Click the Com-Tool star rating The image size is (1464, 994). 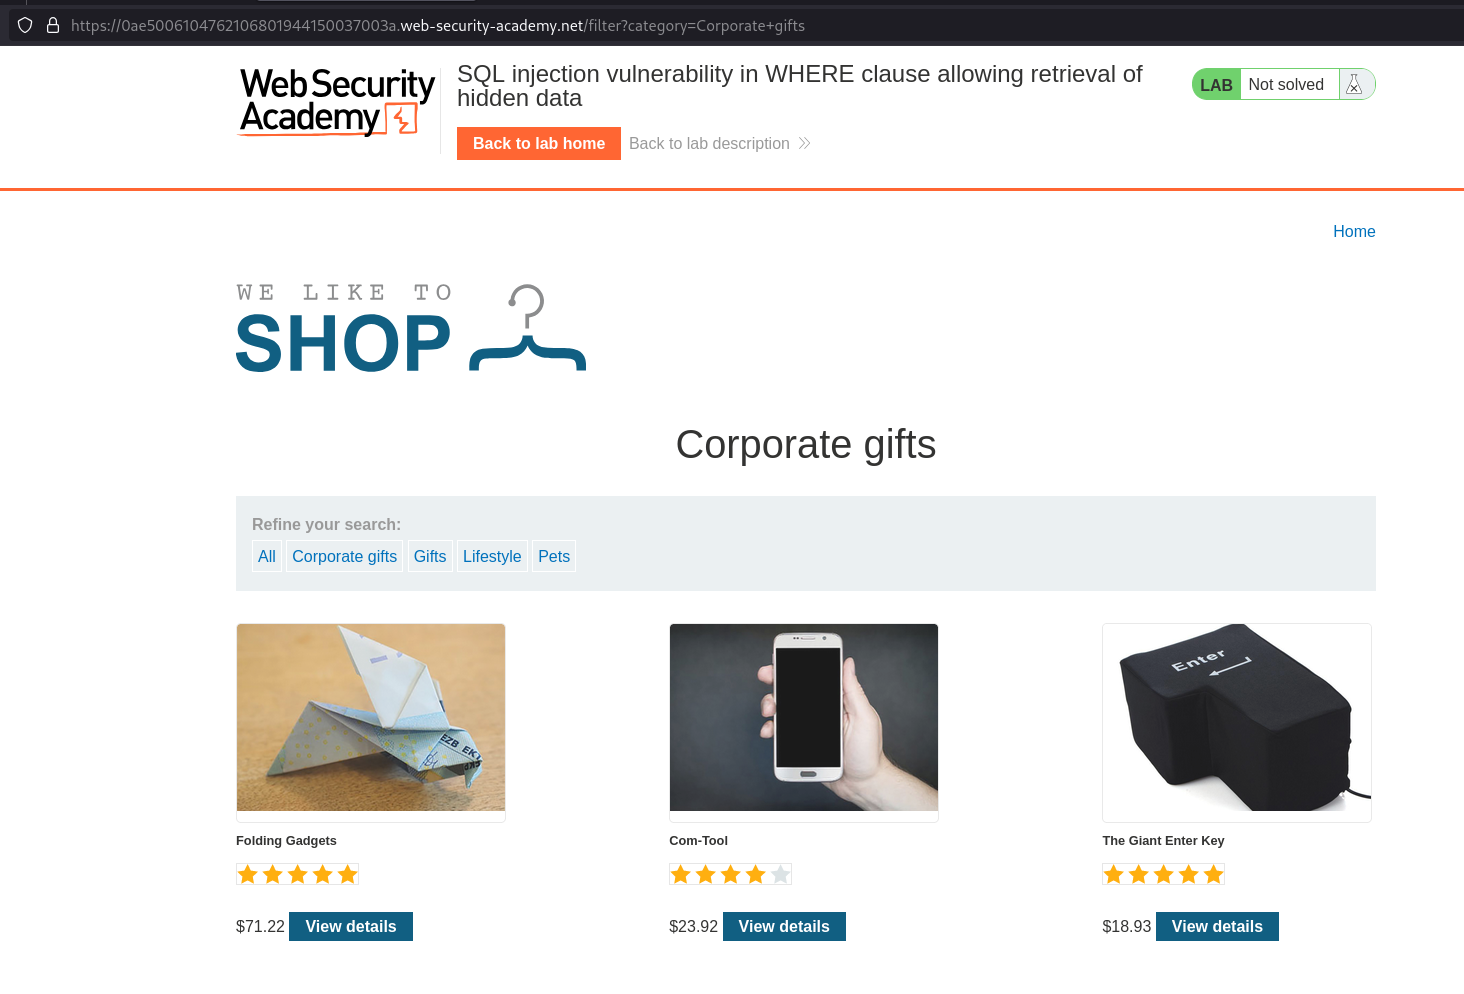pyautogui.click(x=730, y=875)
